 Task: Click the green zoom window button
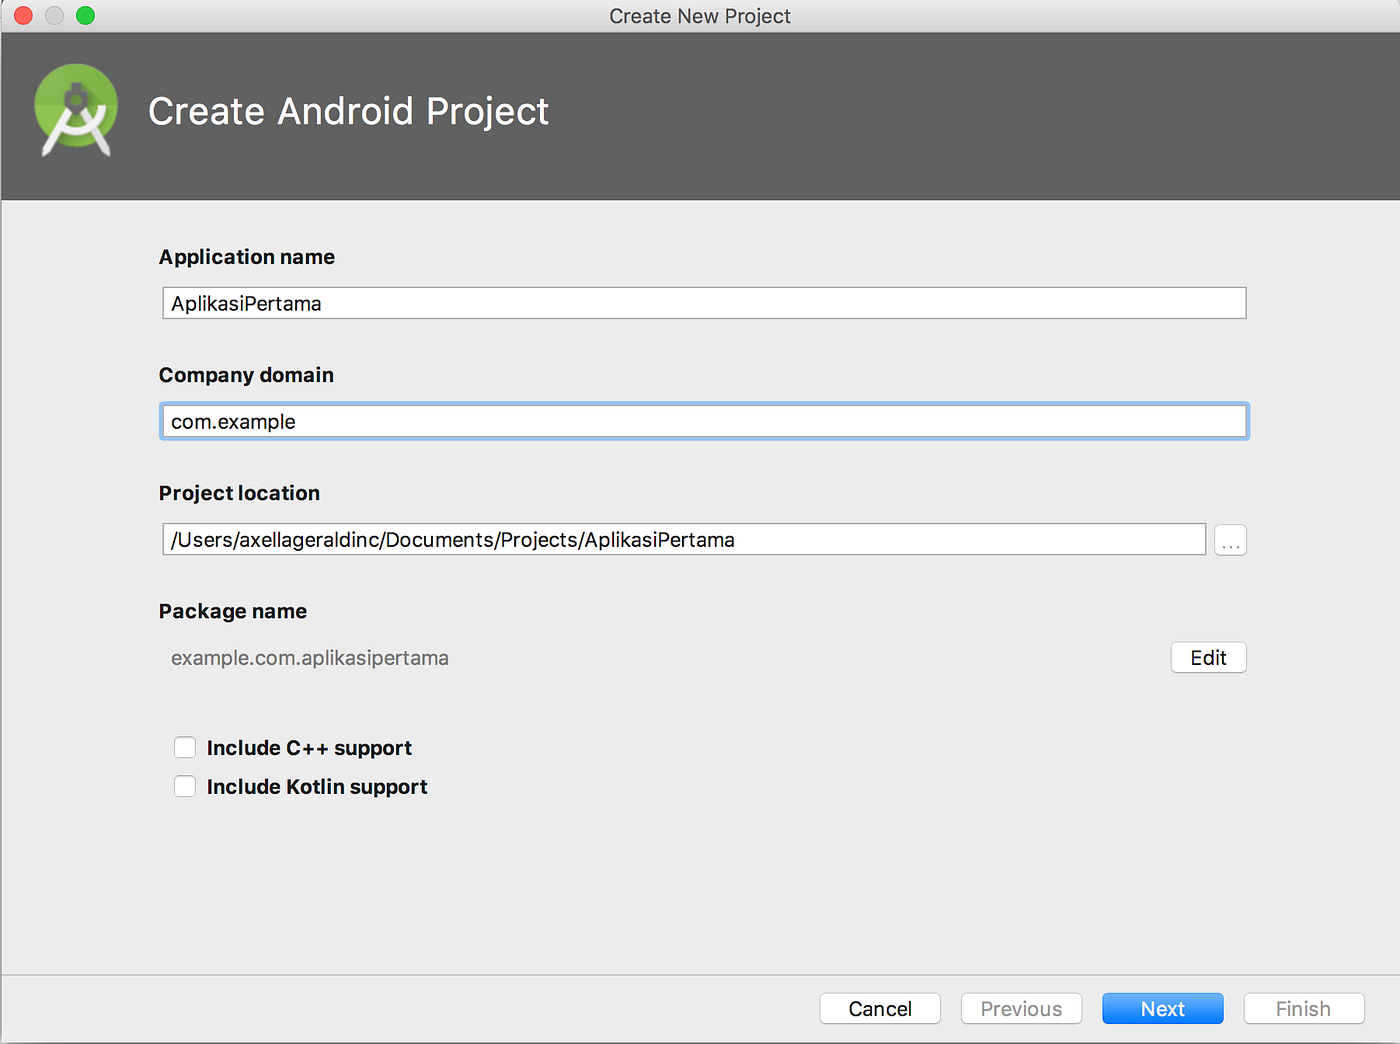[85, 15]
